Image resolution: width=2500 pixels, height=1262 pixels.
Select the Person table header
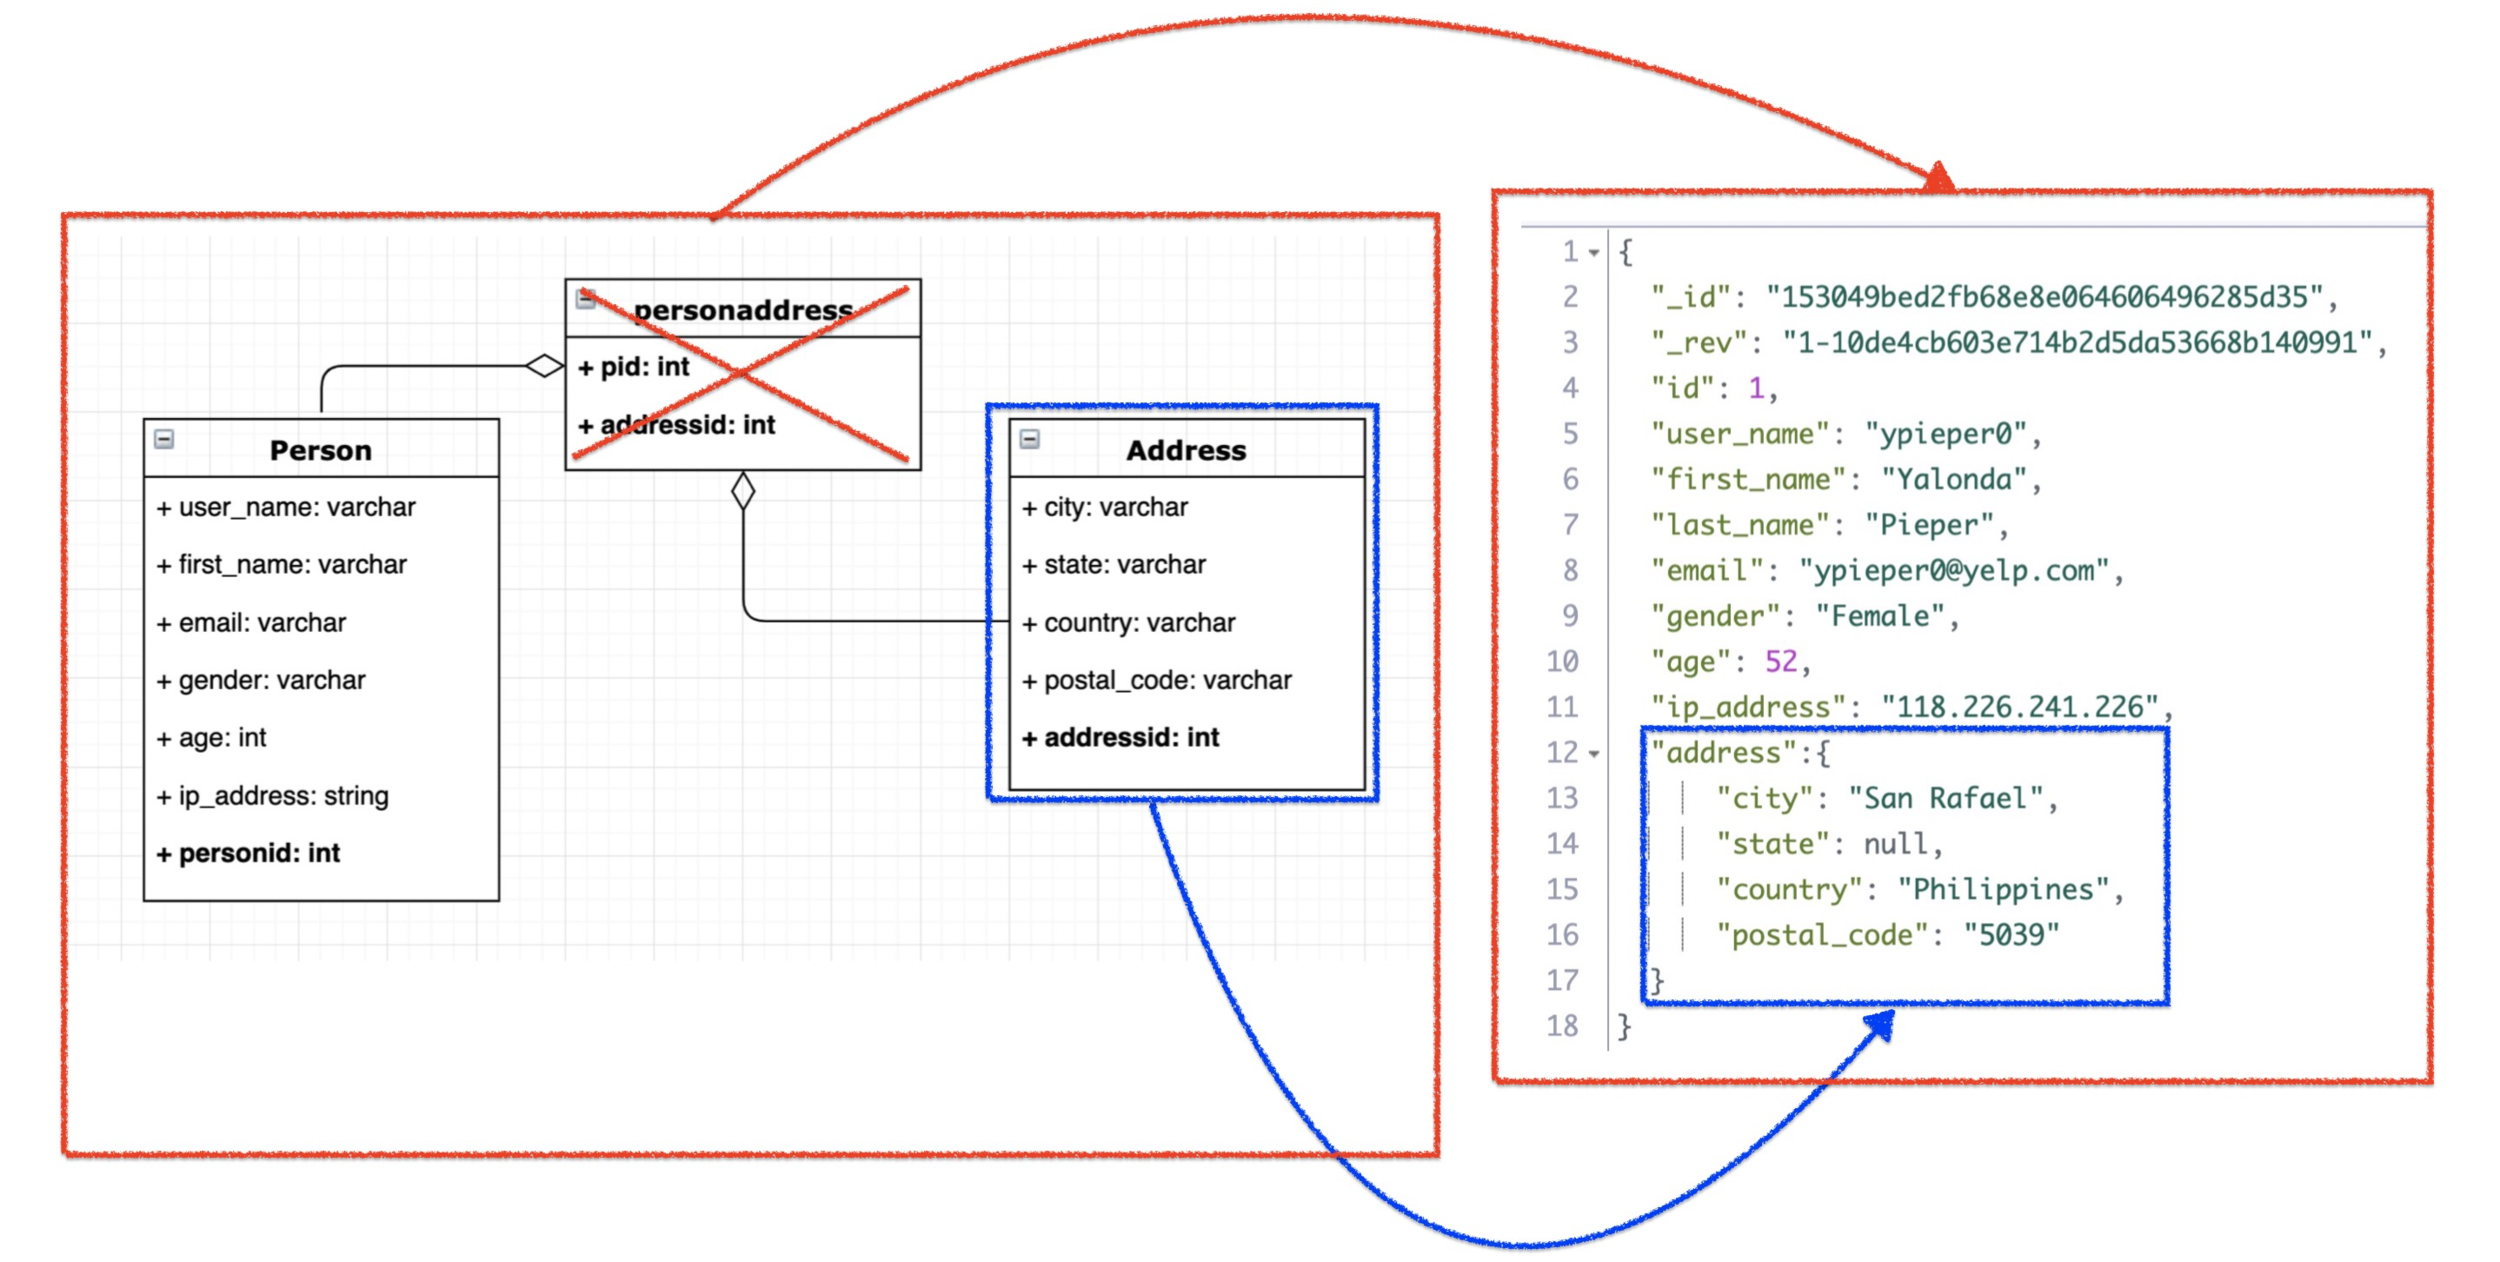tap(320, 450)
